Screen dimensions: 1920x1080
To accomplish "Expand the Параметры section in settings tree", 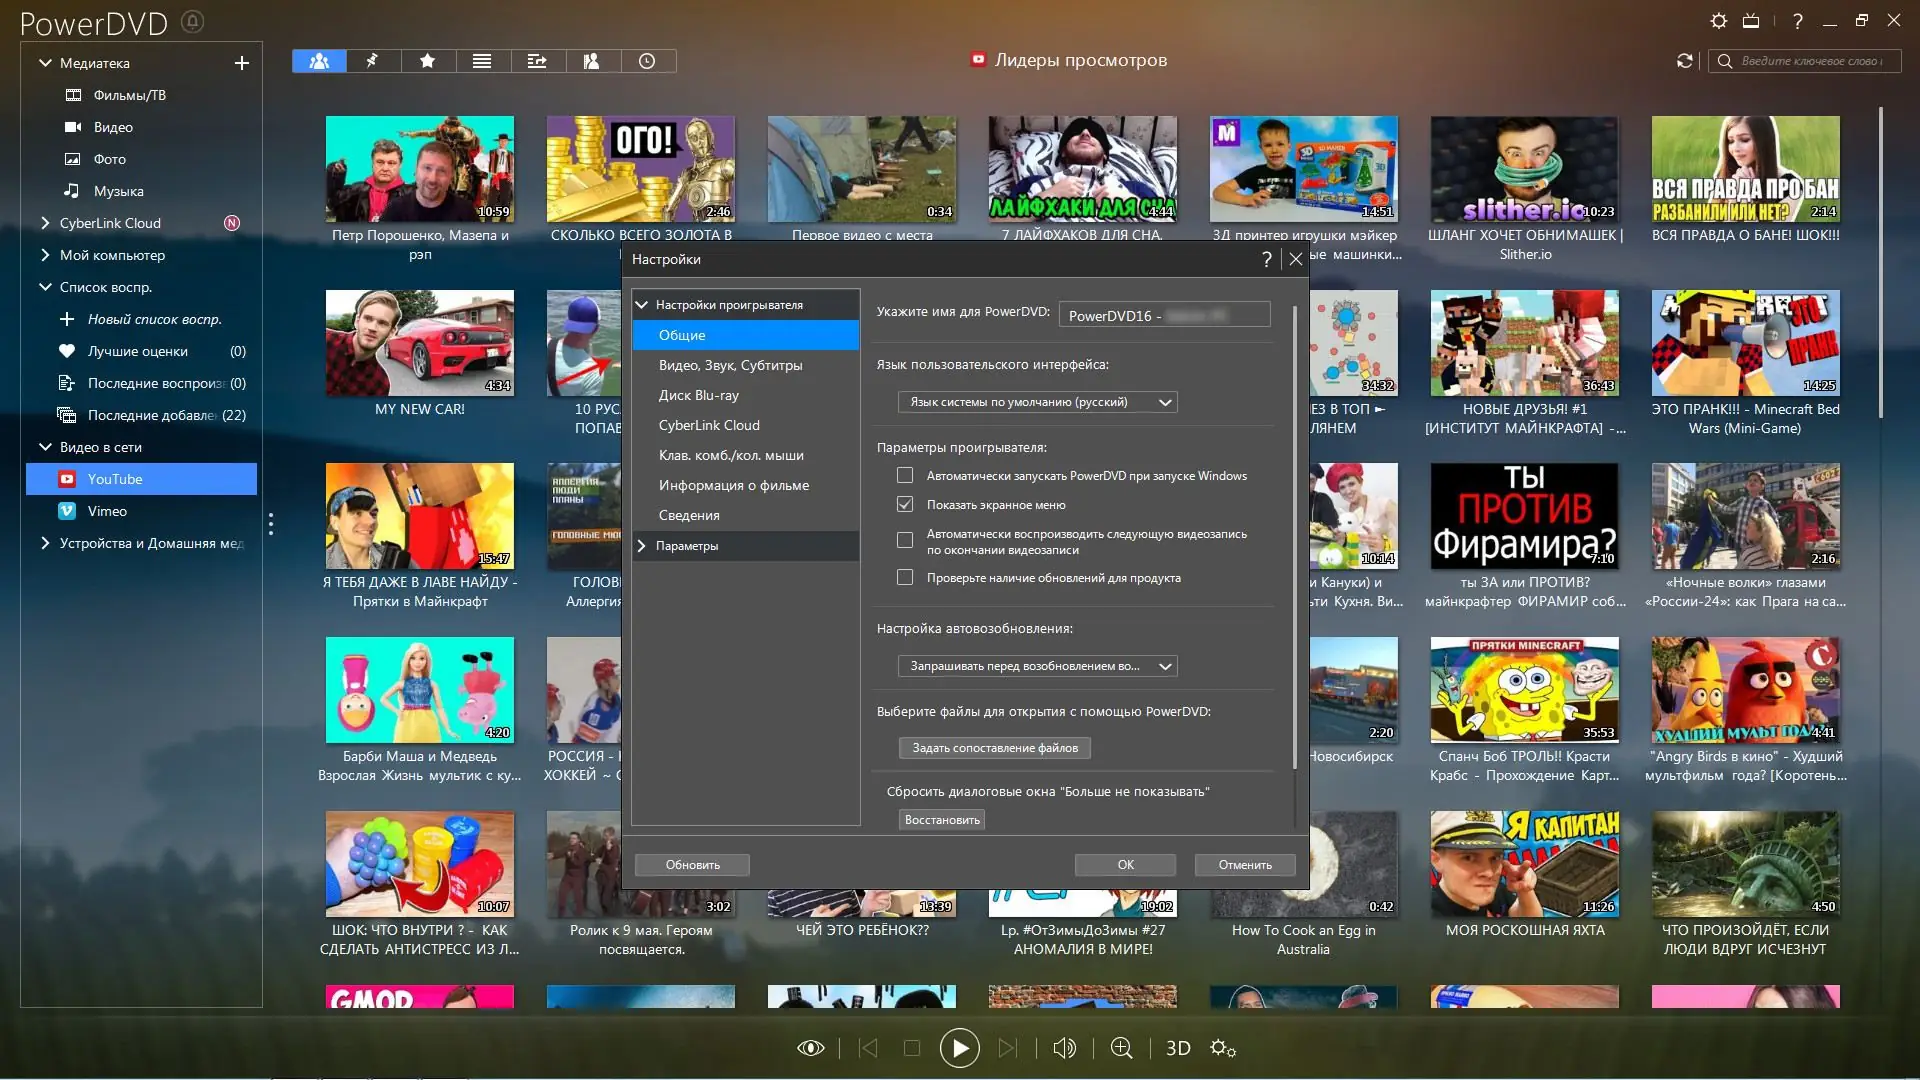I will (642, 546).
